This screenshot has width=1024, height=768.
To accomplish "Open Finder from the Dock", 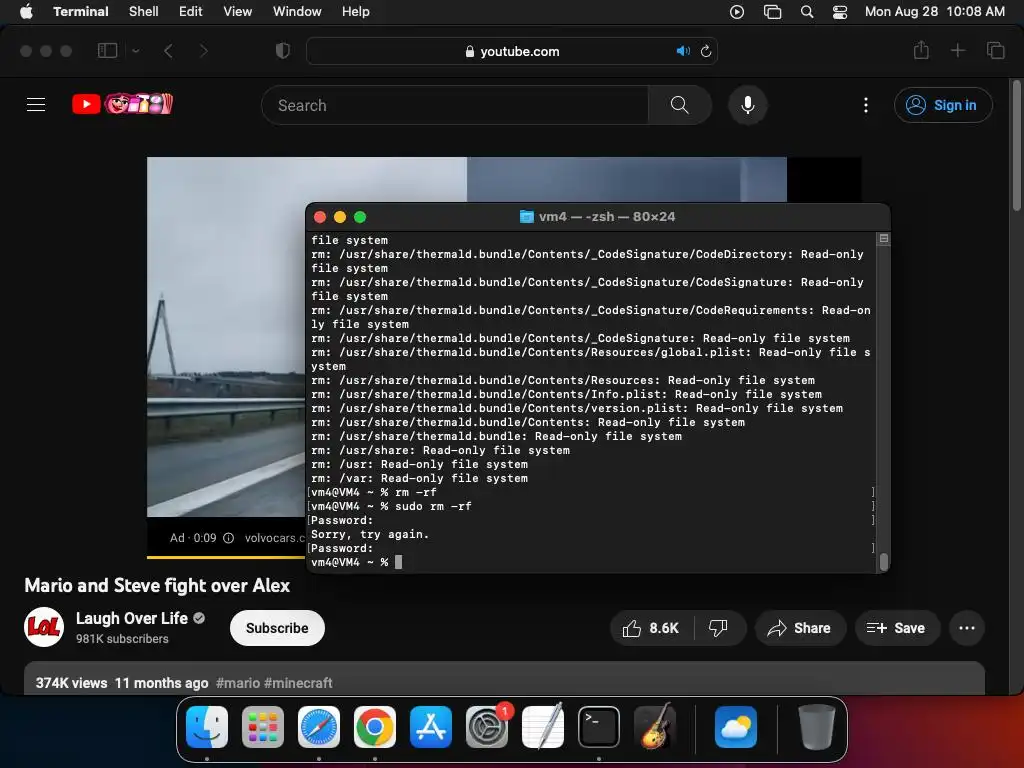I will (x=207, y=727).
